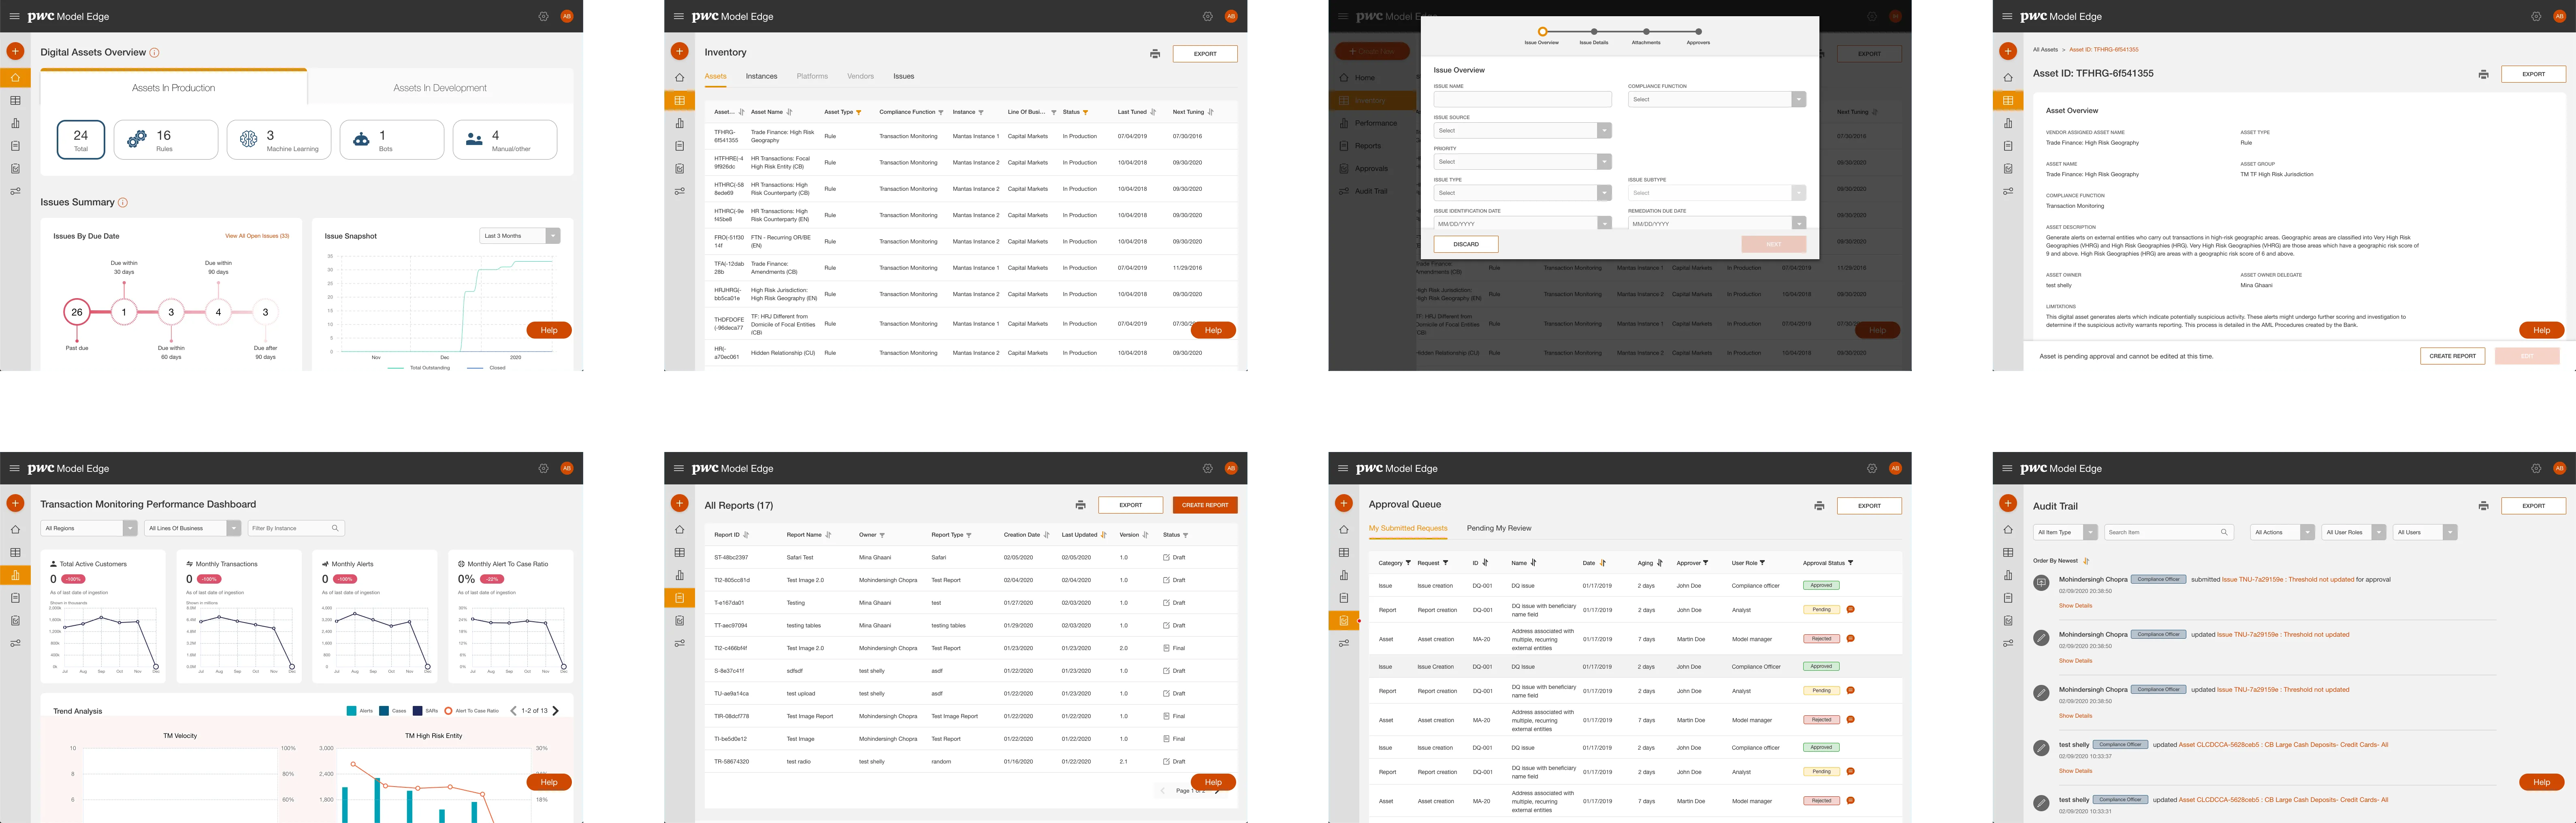Click the Asset Type filter icon in Inventory table

[859, 112]
